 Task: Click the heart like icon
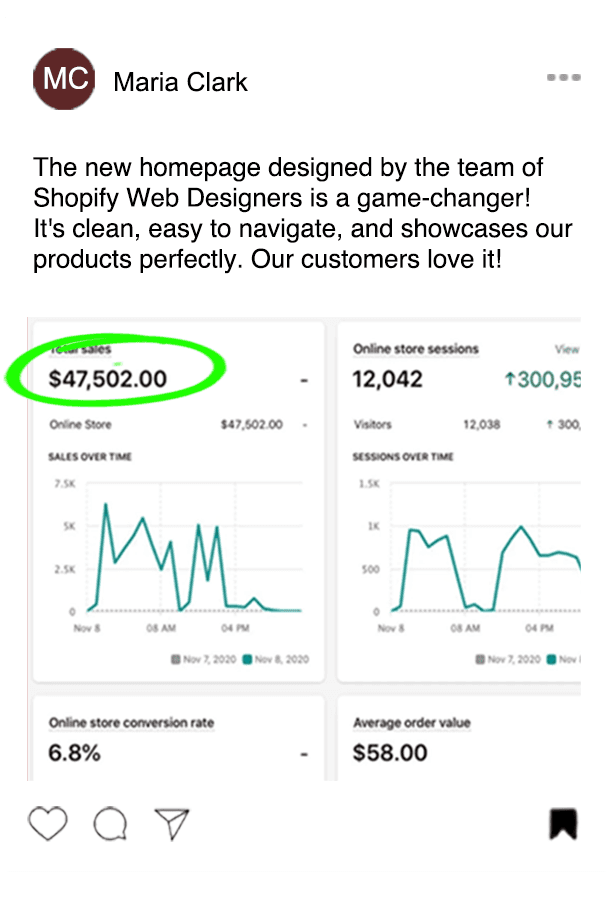pos(48,823)
